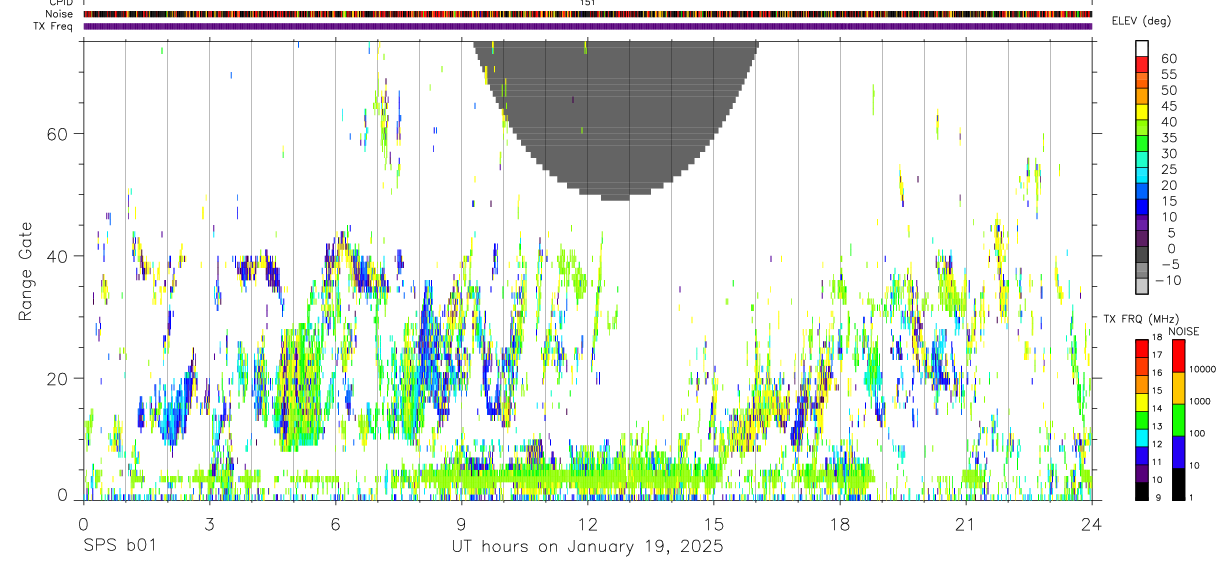Click the 'NOISE' legend title above its colorbar
This screenshot has height=567, width=1228.
1183,331
